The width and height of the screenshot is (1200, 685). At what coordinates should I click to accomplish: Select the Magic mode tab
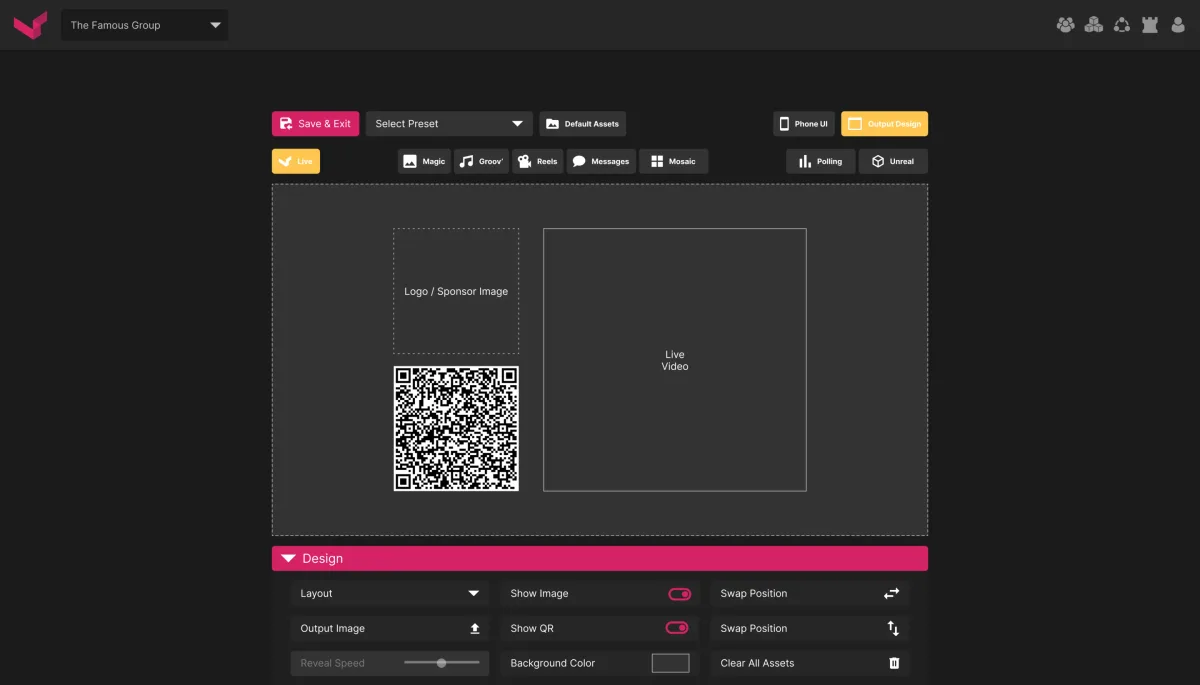(x=424, y=161)
